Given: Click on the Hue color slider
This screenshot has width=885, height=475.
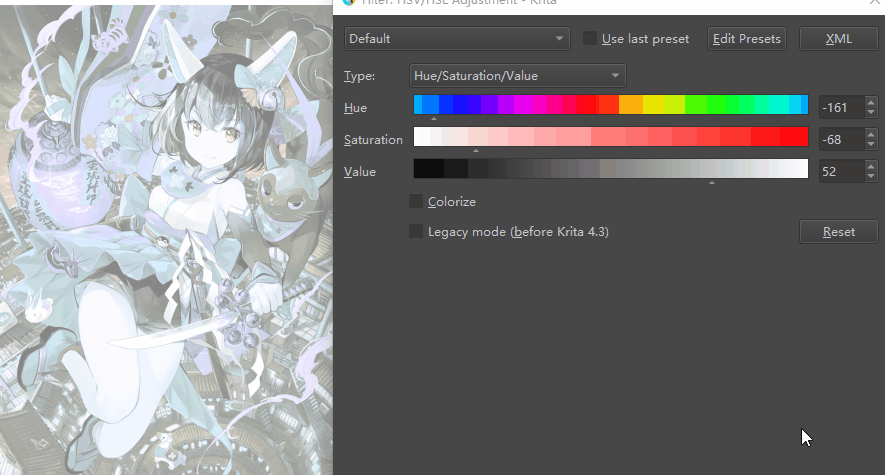Looking at the screenshot, I should coord(611,105).
